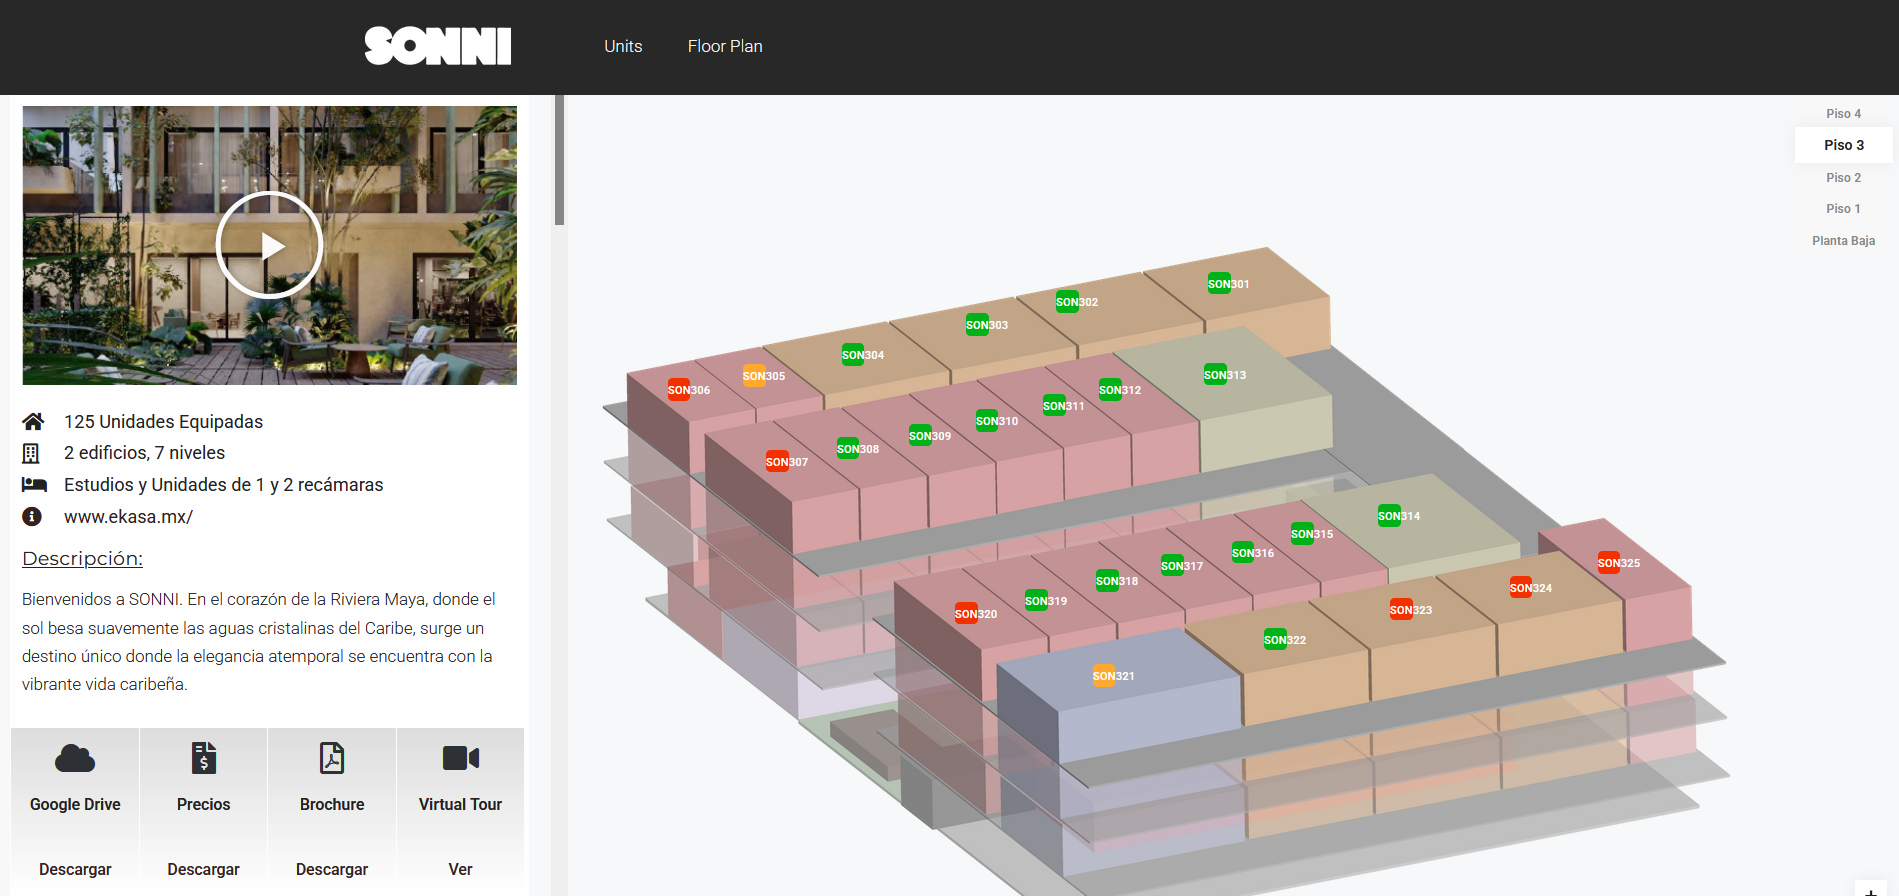The image size is (1899, 896).
Task: Open the www.ekasa.mx link
Action: pos(128,517)
